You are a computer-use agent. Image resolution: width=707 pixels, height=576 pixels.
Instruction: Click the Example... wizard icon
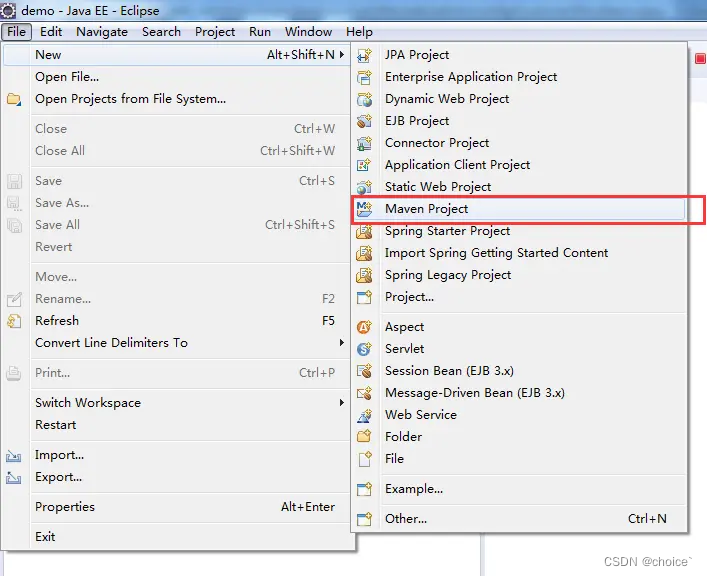364,489
